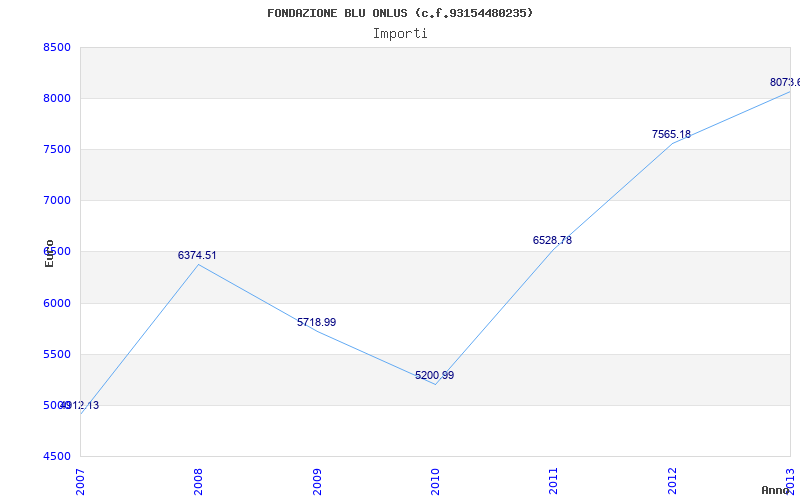800x500 pixels.
Task: Click the 8073.6 data label
Action: pyautogui.click(x=785, y=83)
